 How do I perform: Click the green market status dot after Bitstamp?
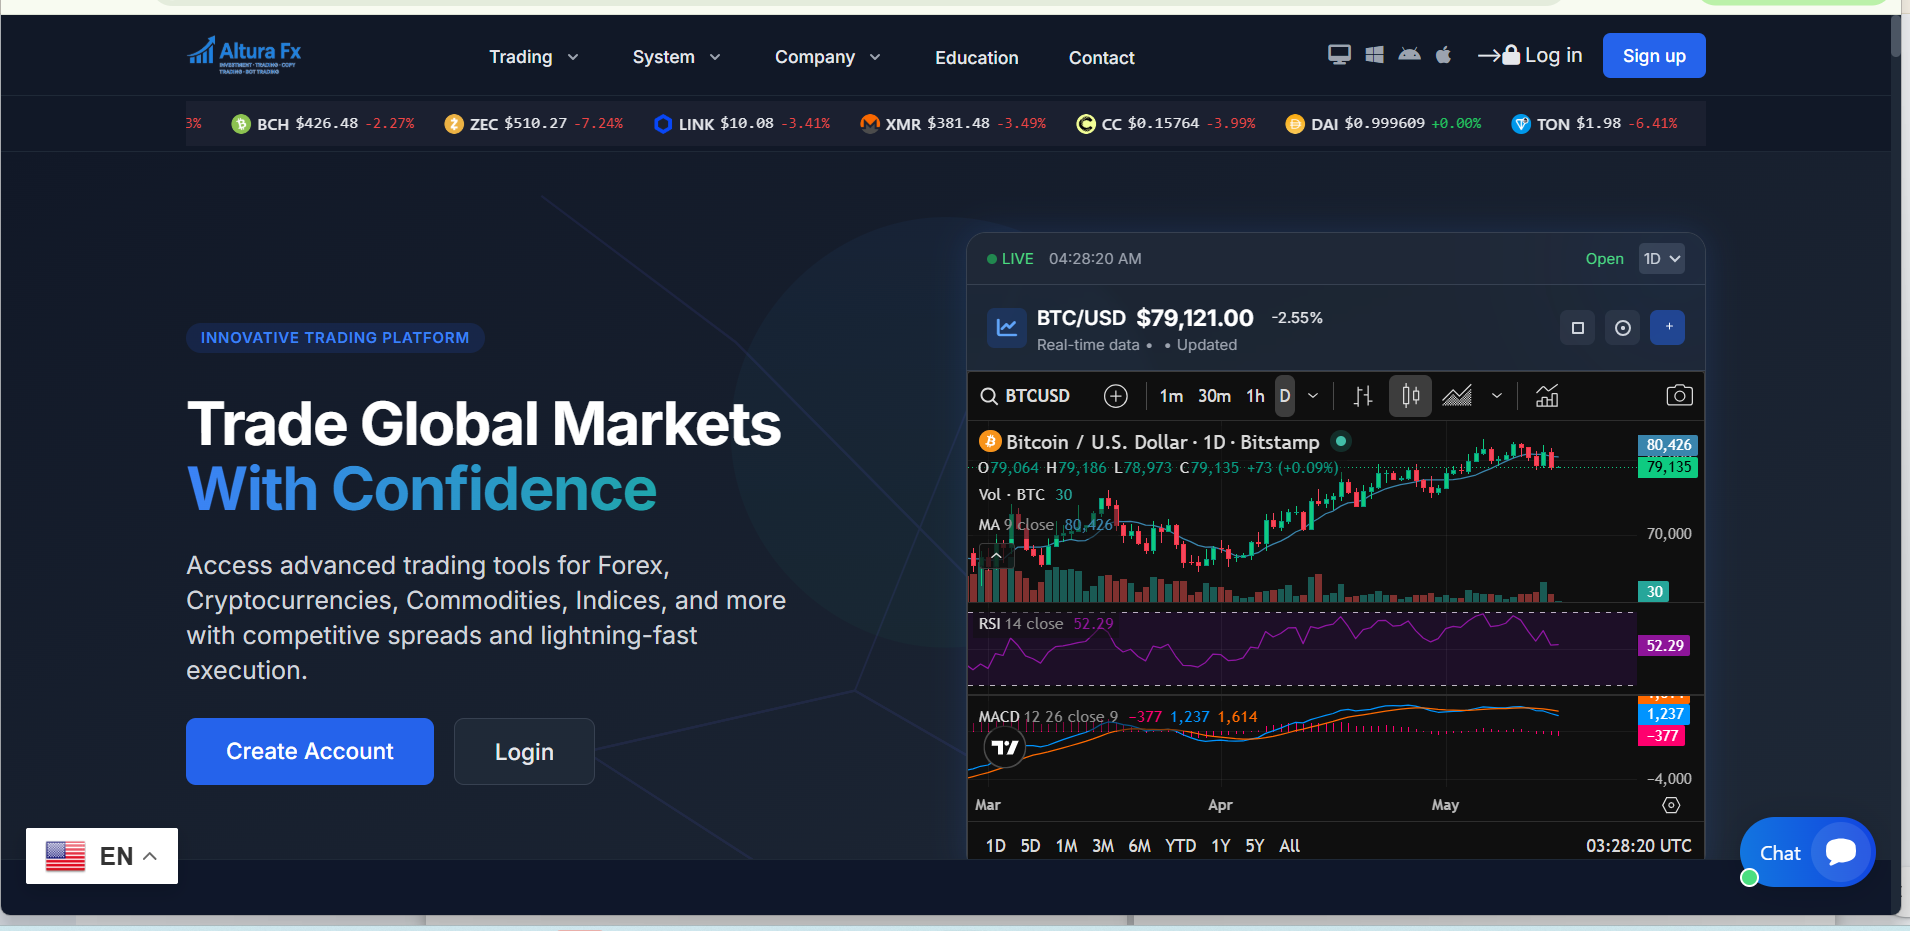[1342, 441]
